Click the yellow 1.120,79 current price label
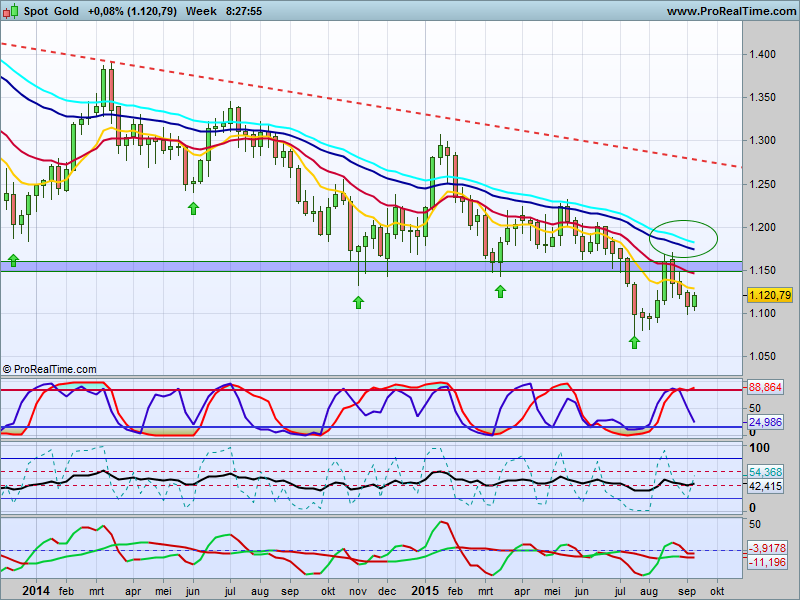 click(x=770, y=295)
